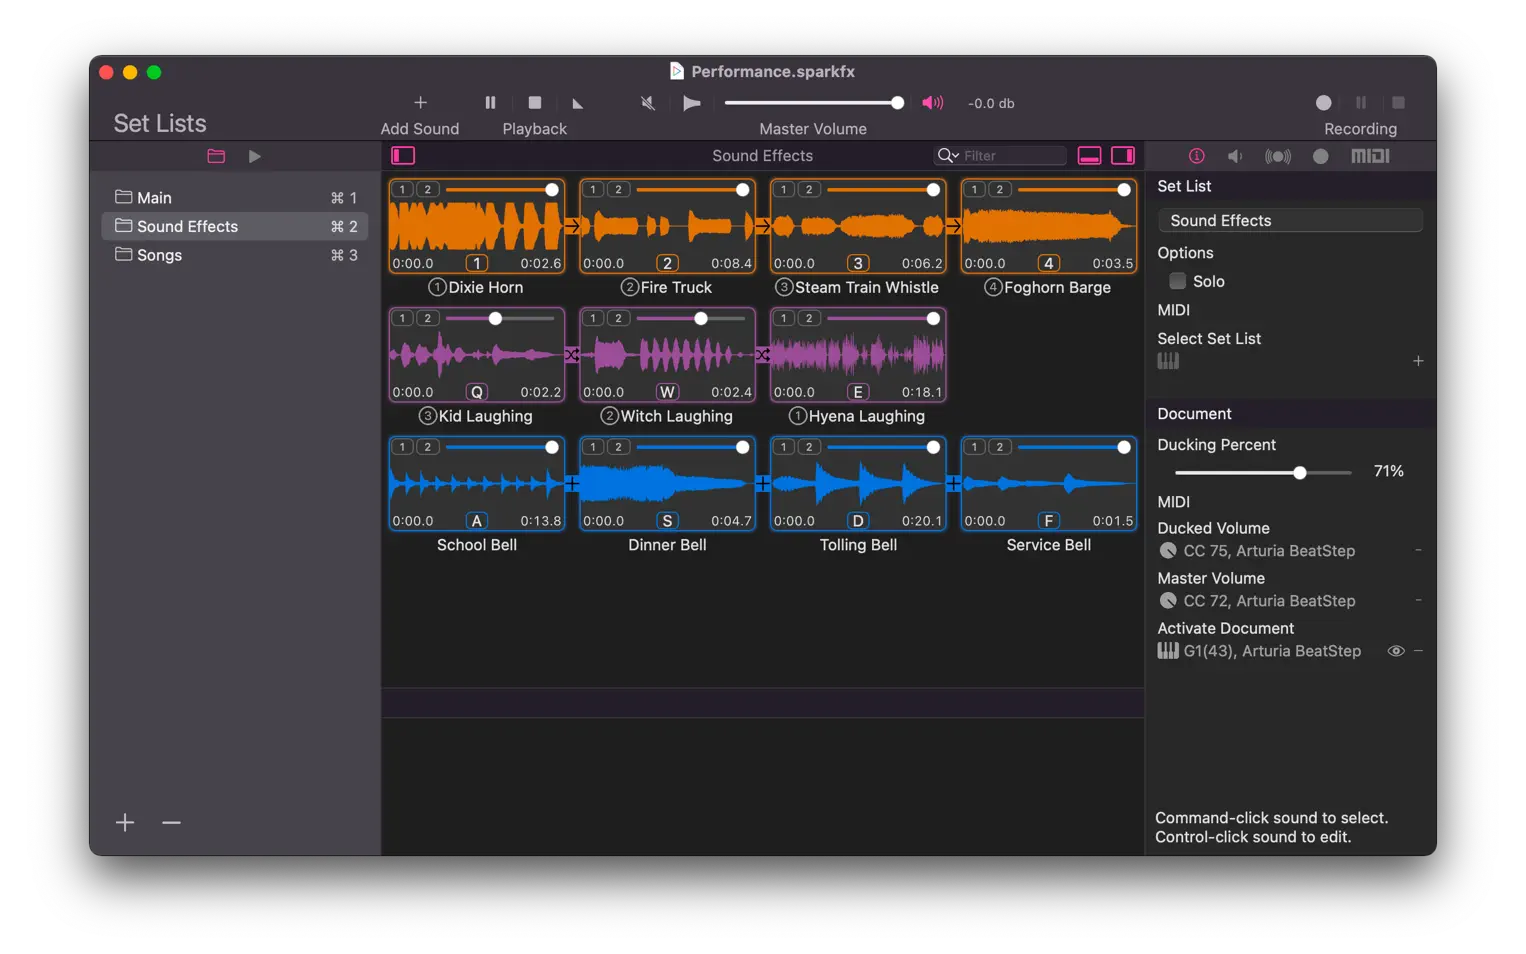Screen dimensions: 1526x954
Task: Toggle output 1 button on Dixie Horn
Action: [x=402, y=189]
